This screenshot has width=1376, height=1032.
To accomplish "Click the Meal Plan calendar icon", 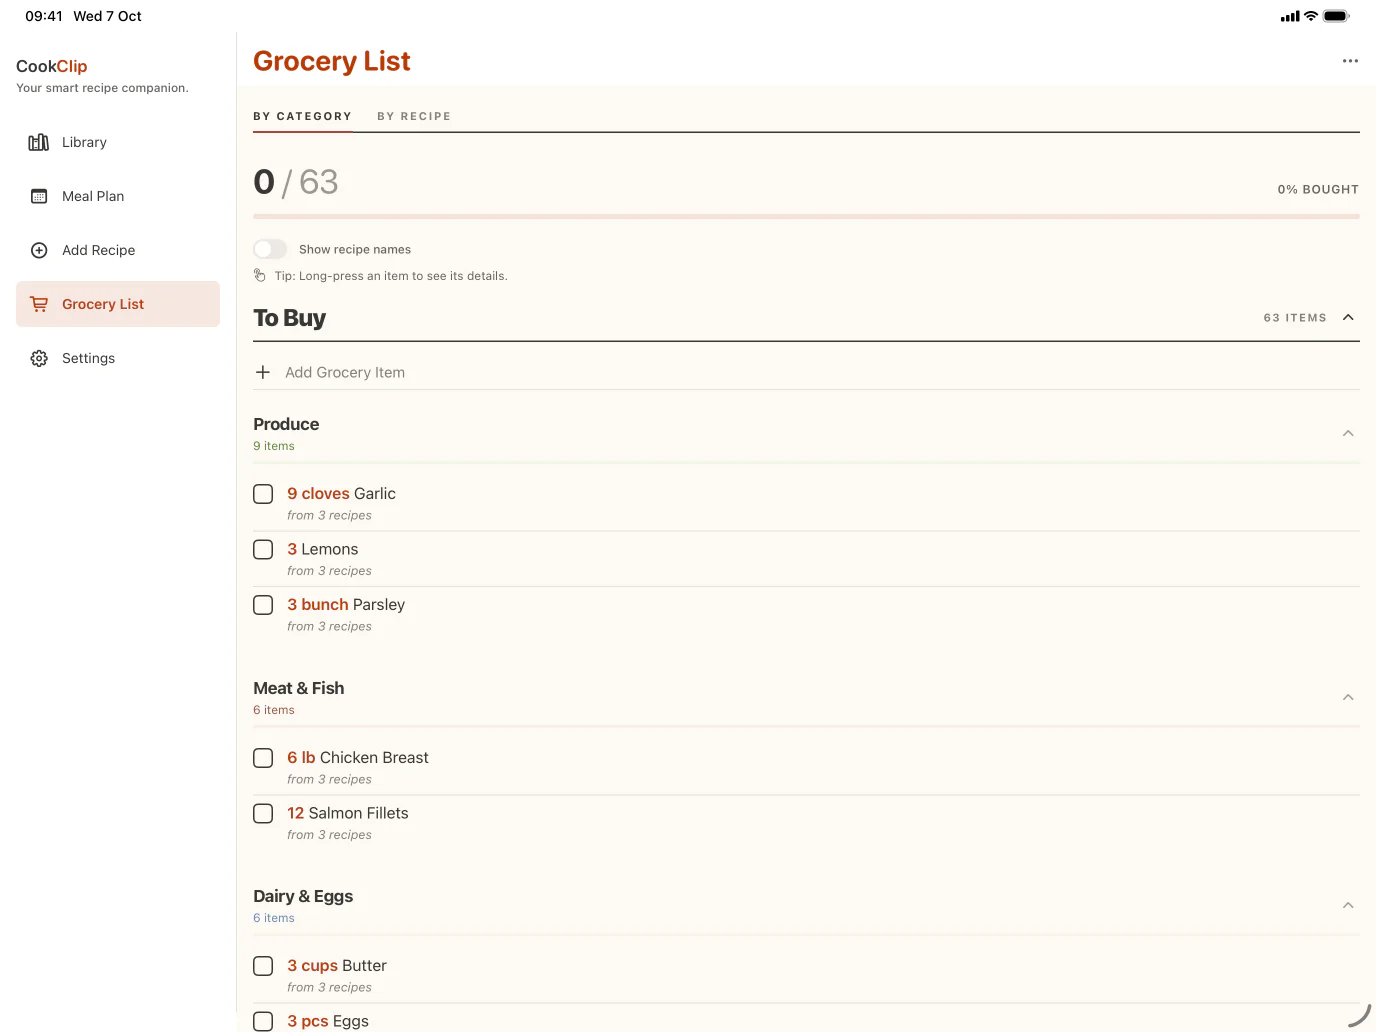I will point(39,196).
